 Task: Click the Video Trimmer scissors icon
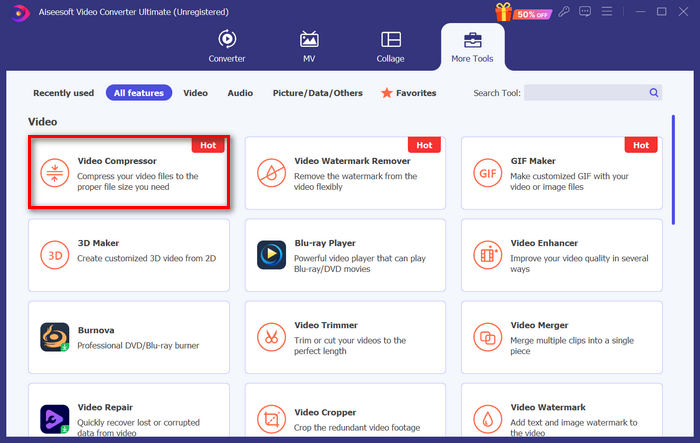click(271, 337)
